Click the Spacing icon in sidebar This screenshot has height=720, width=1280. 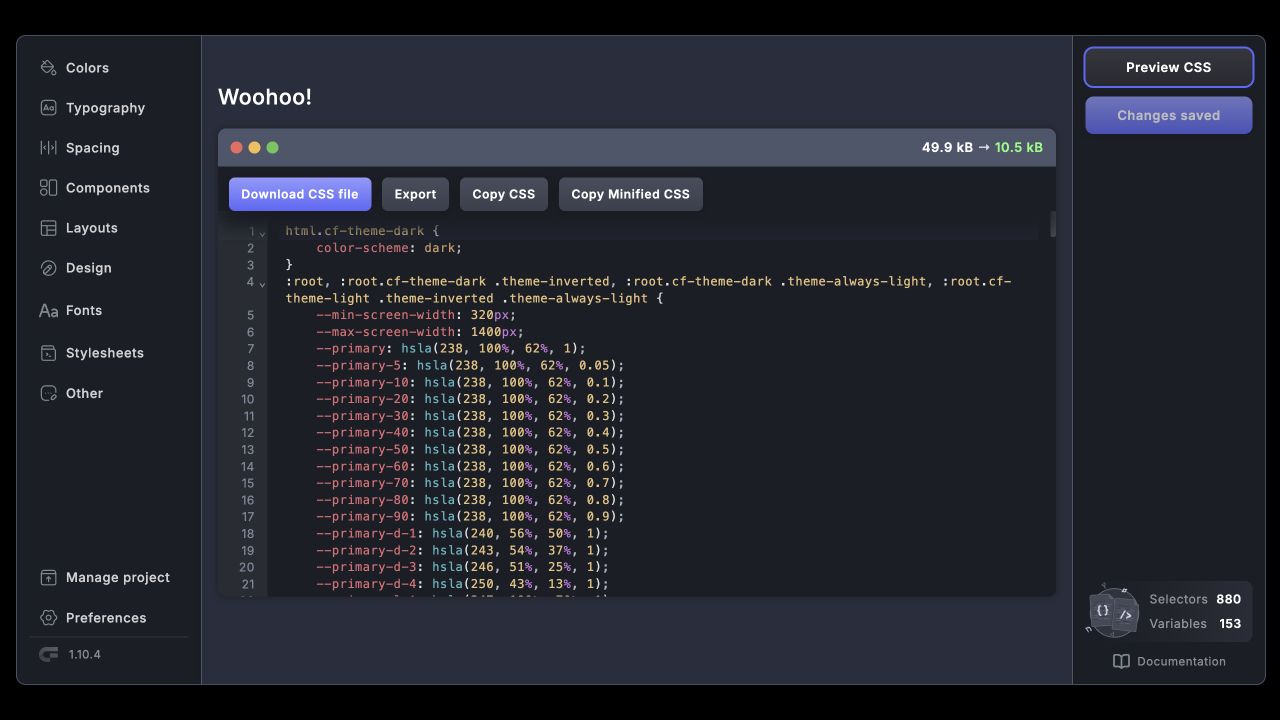click(48, 148)
